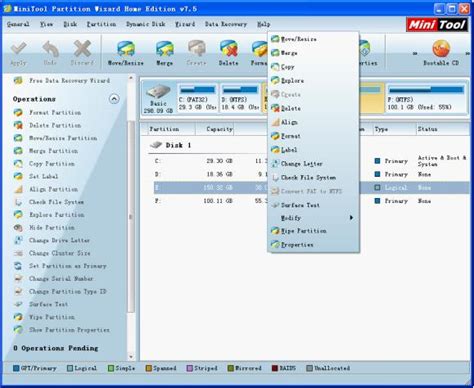Choose Copy Partition in sidebar
The image size is (474, 388).
44,164
